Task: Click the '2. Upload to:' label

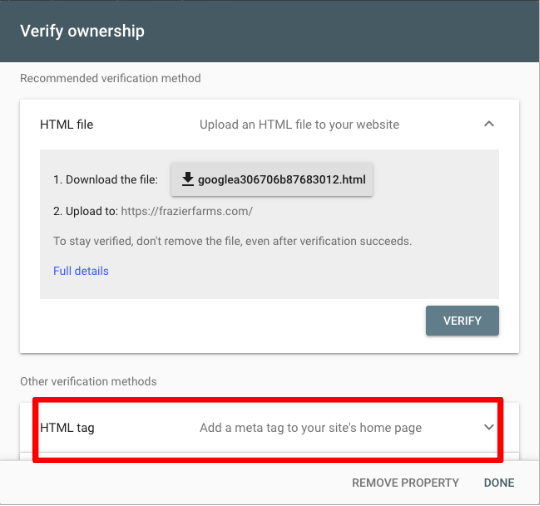Action: (86, 211)
